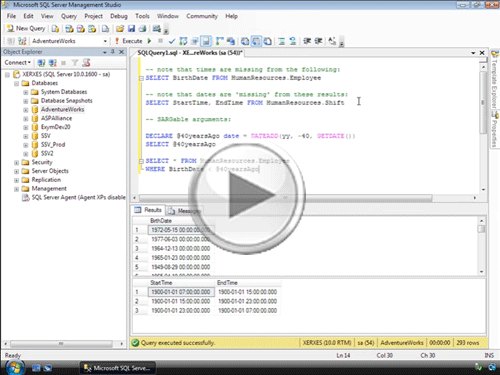Start an Analysis Services DMX query
Image resolution: width=500 pixels, height=375 pixels.
(x=80, y=29)
